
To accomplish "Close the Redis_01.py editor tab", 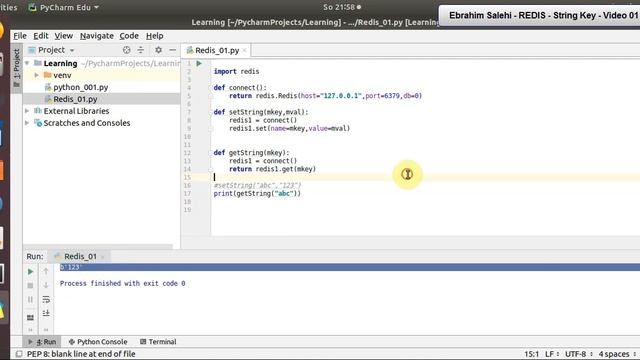I will pyautogui.click(x=244, y=50).
